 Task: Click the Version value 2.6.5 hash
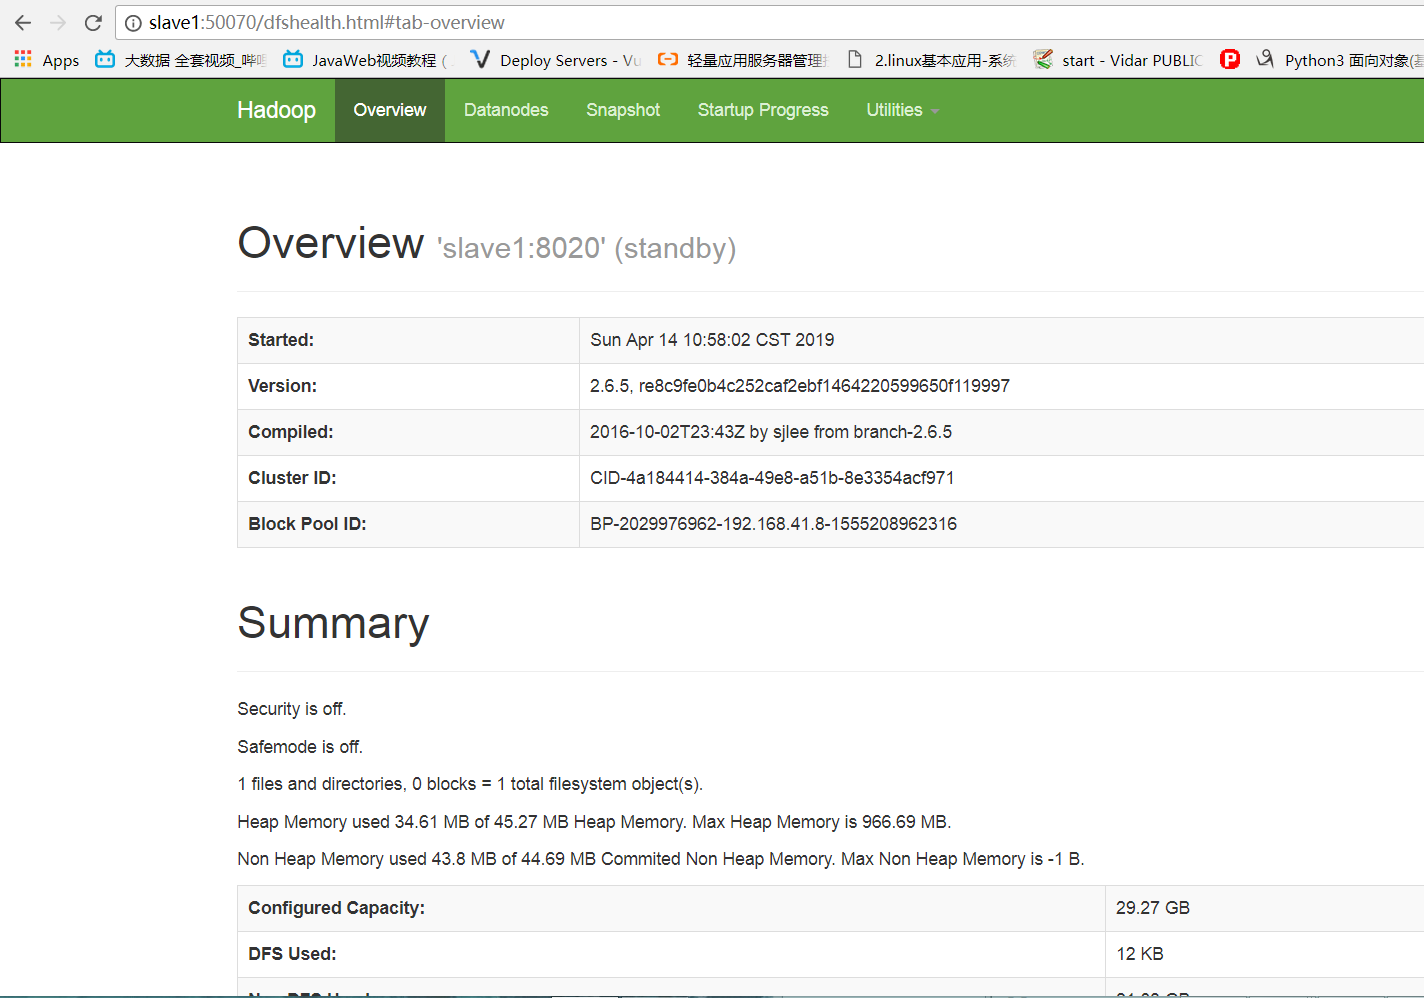pyautogui.click(x=800, y=386)
